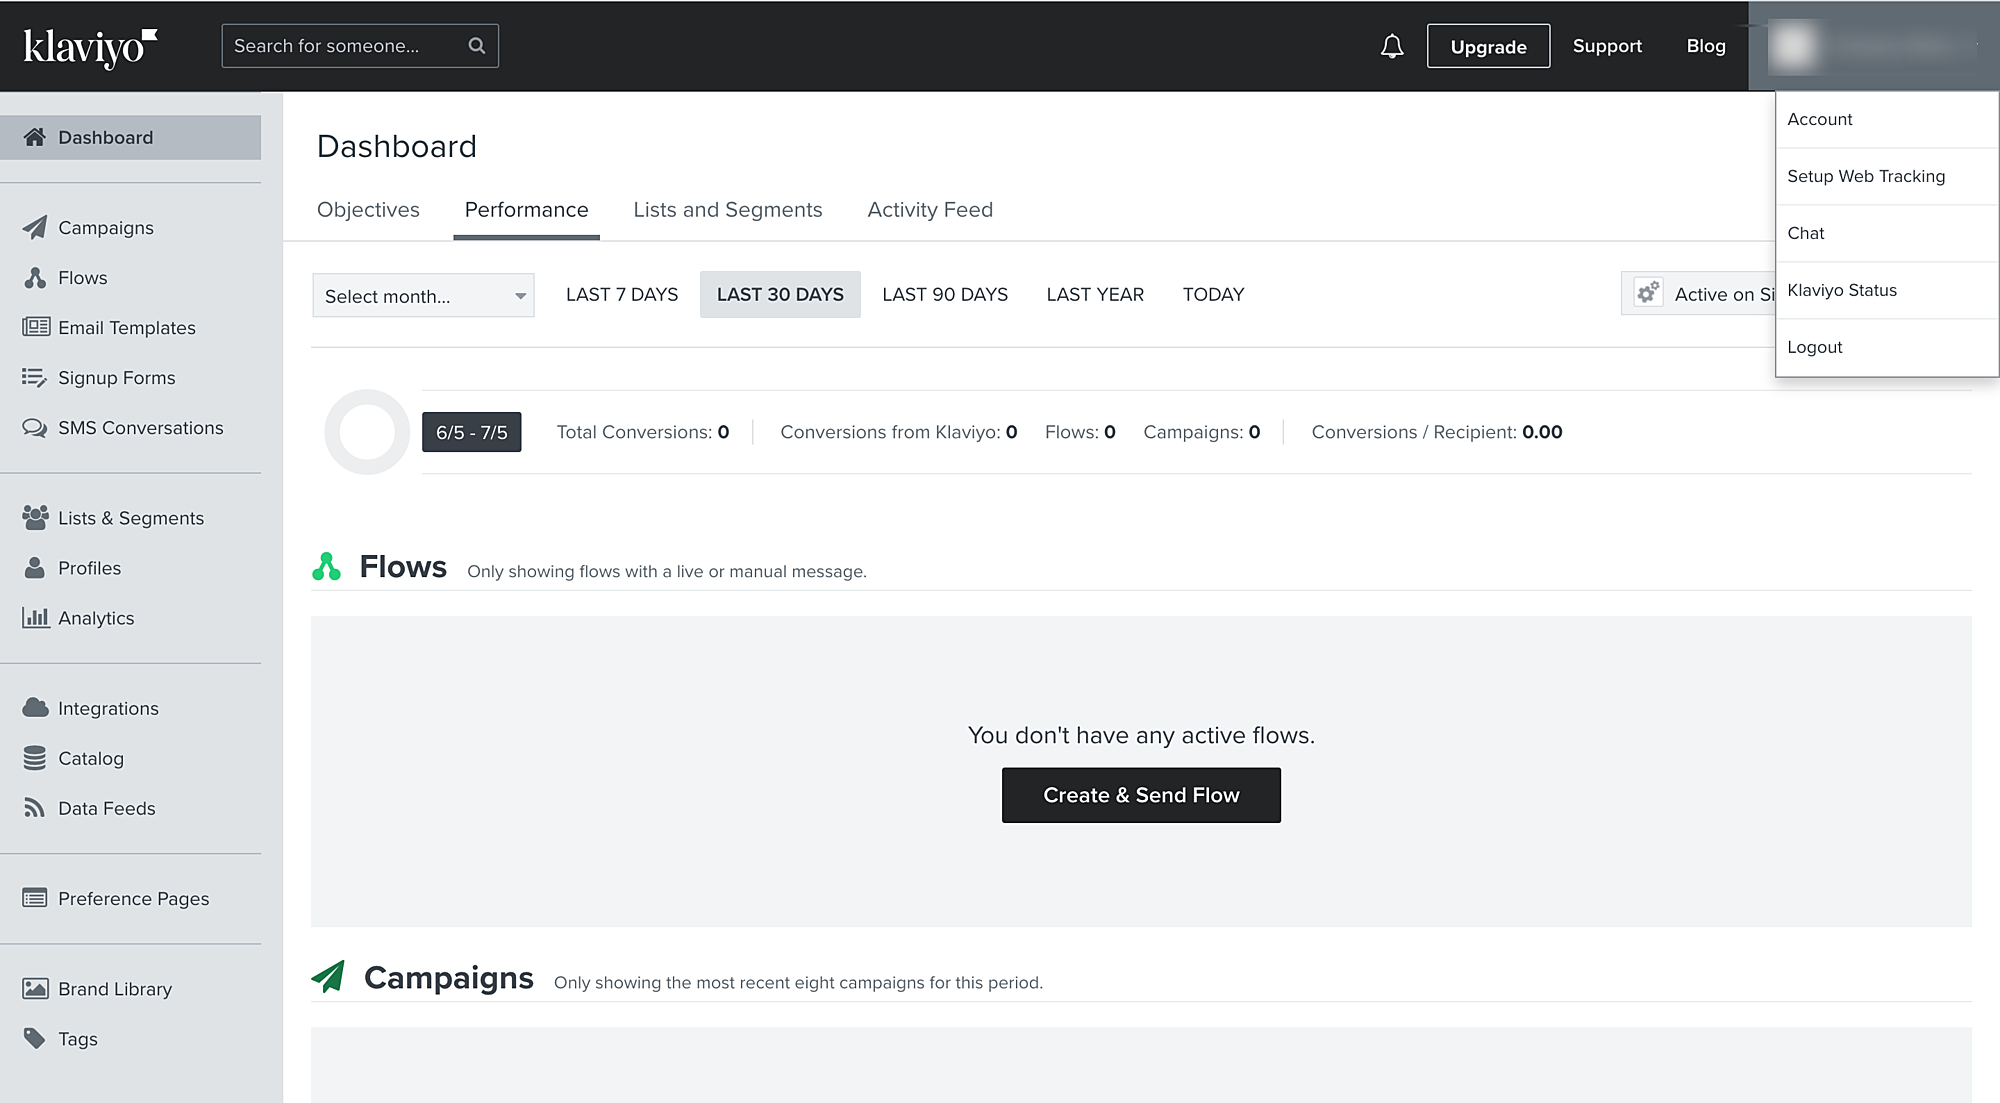Click the Klaviyo logo
The width and height of the screenshot is (2000, 1103).
(x=90, y=47)
